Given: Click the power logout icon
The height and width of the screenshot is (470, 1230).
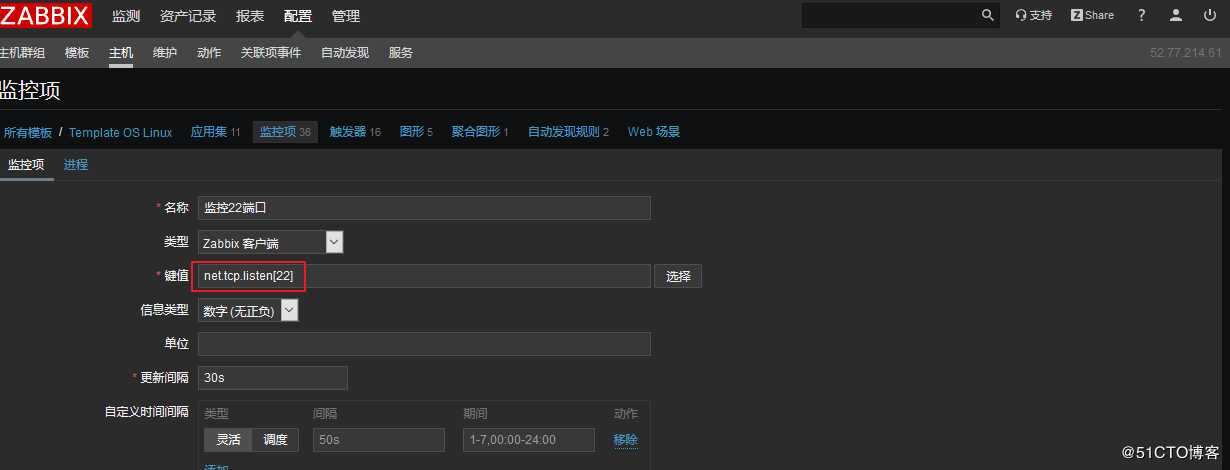Looking at the screenshot, I should coord(1211,15).
